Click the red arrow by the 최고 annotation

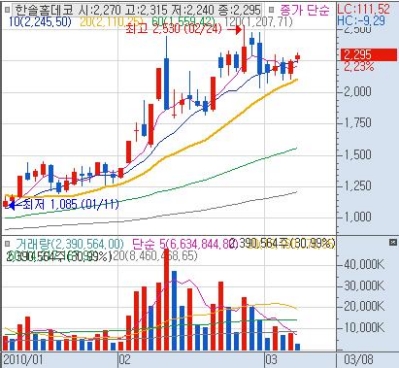click(x=234, y=30)
